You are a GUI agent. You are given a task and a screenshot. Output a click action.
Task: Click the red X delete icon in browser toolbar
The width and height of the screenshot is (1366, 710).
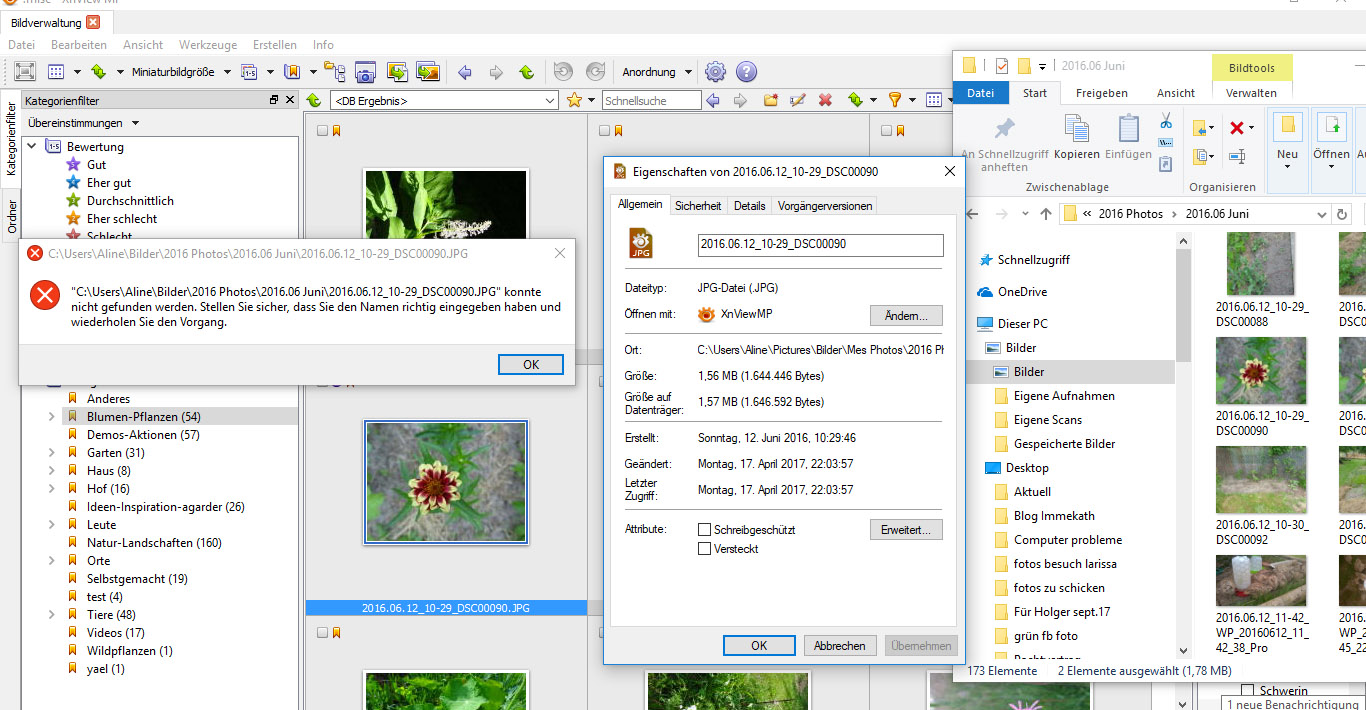(x=825, y=100)
